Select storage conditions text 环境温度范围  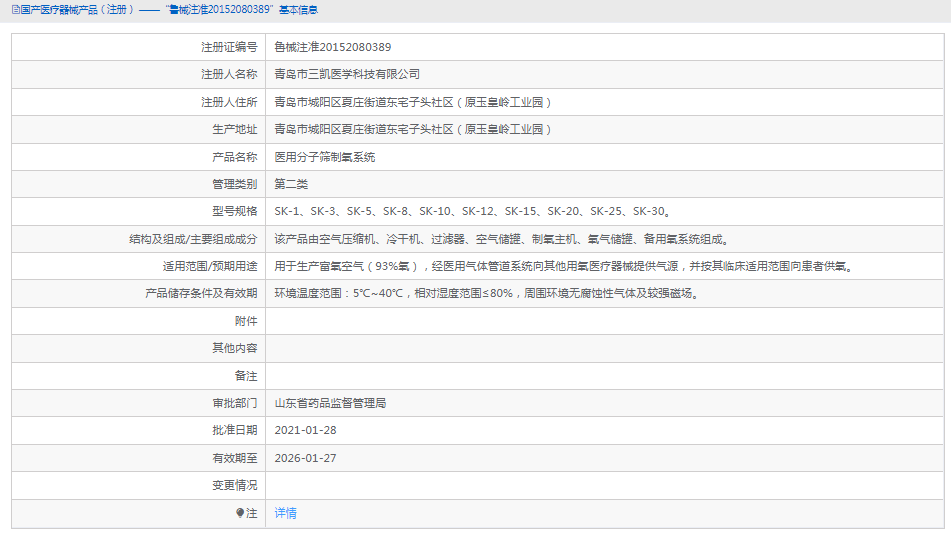486,293
